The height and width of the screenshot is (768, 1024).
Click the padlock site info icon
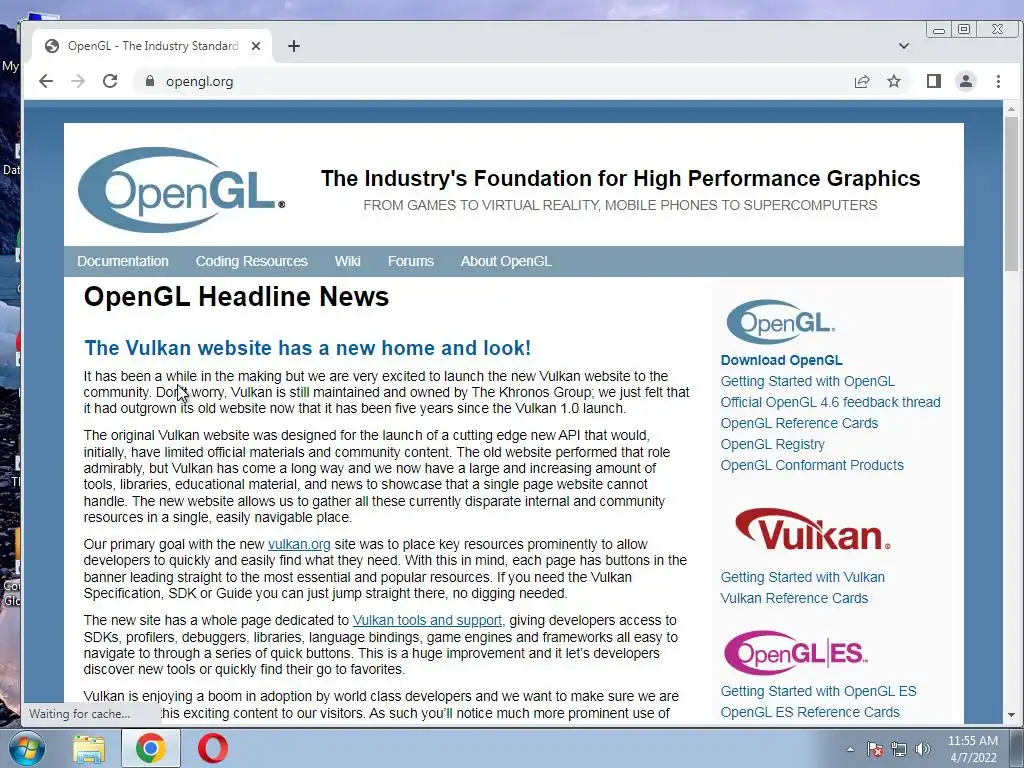[150, 81]
